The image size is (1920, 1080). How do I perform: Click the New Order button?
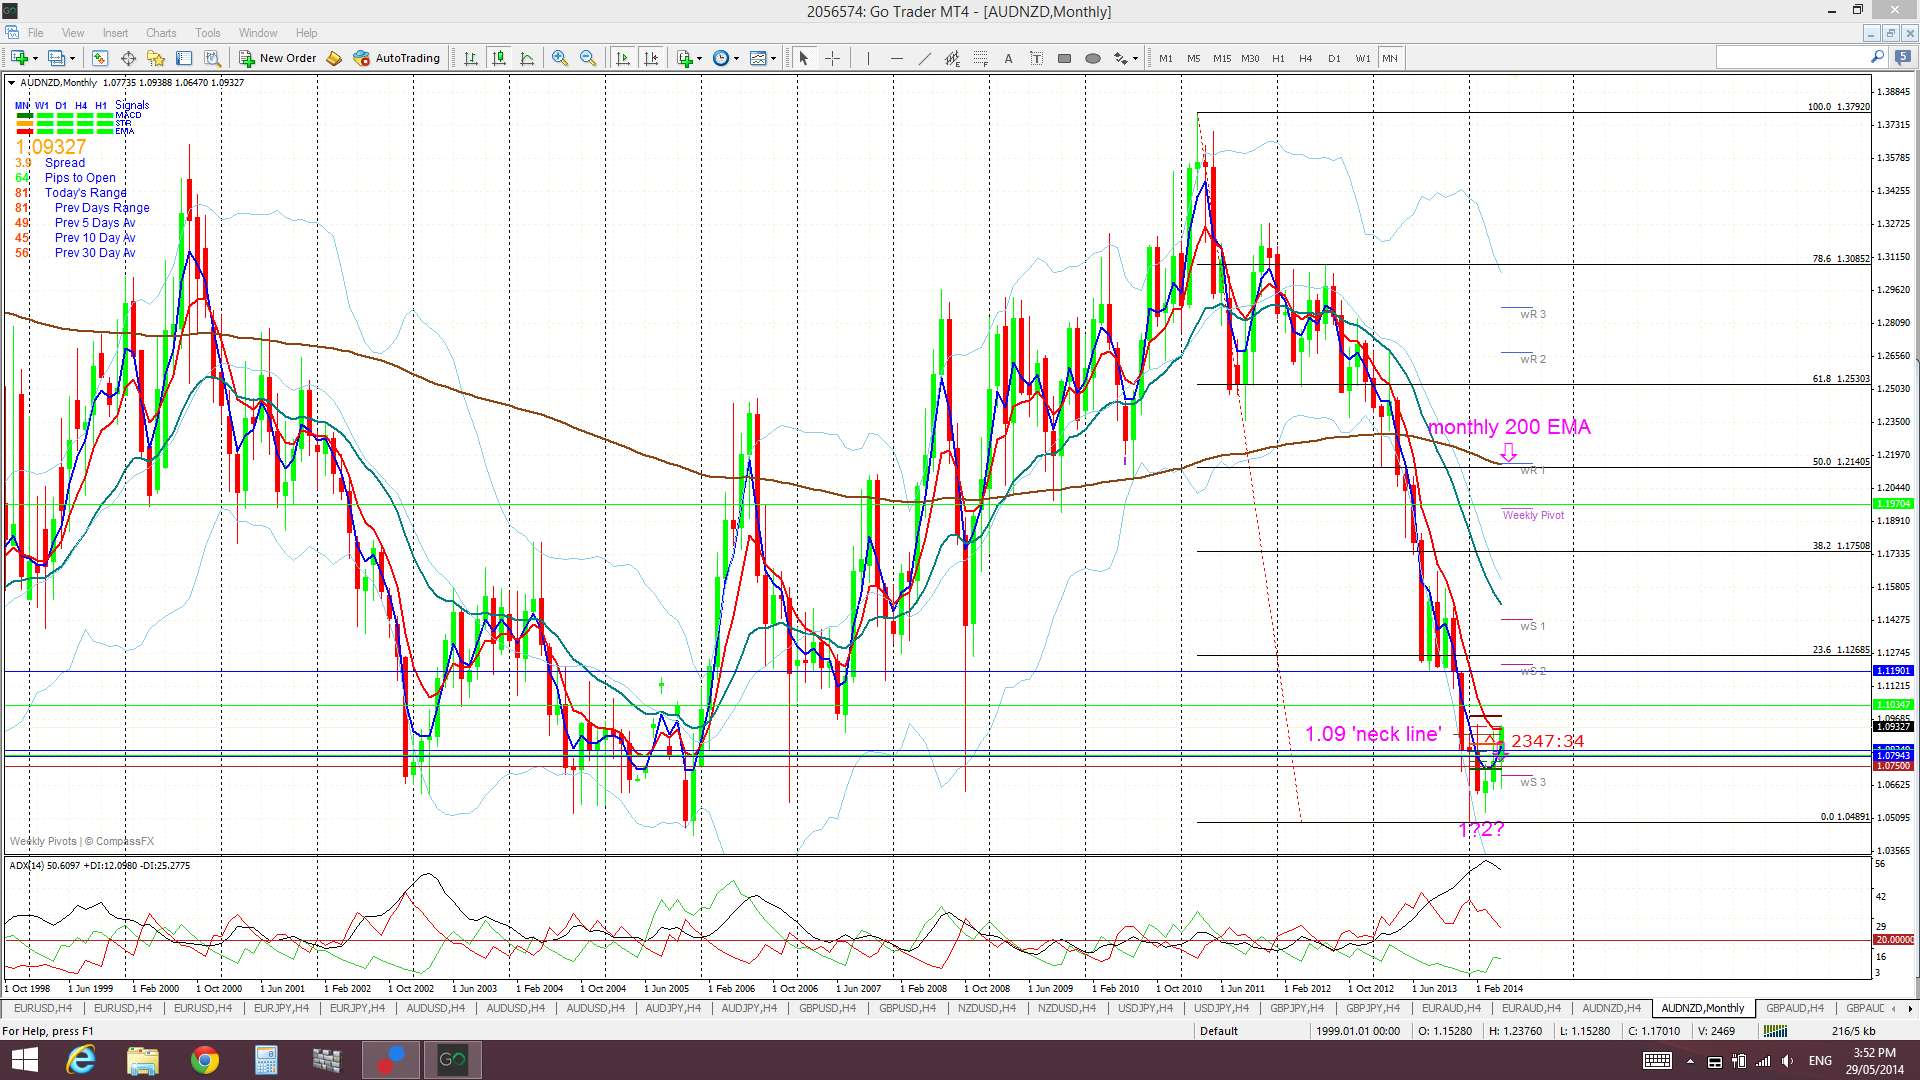[x=277, y=58]
